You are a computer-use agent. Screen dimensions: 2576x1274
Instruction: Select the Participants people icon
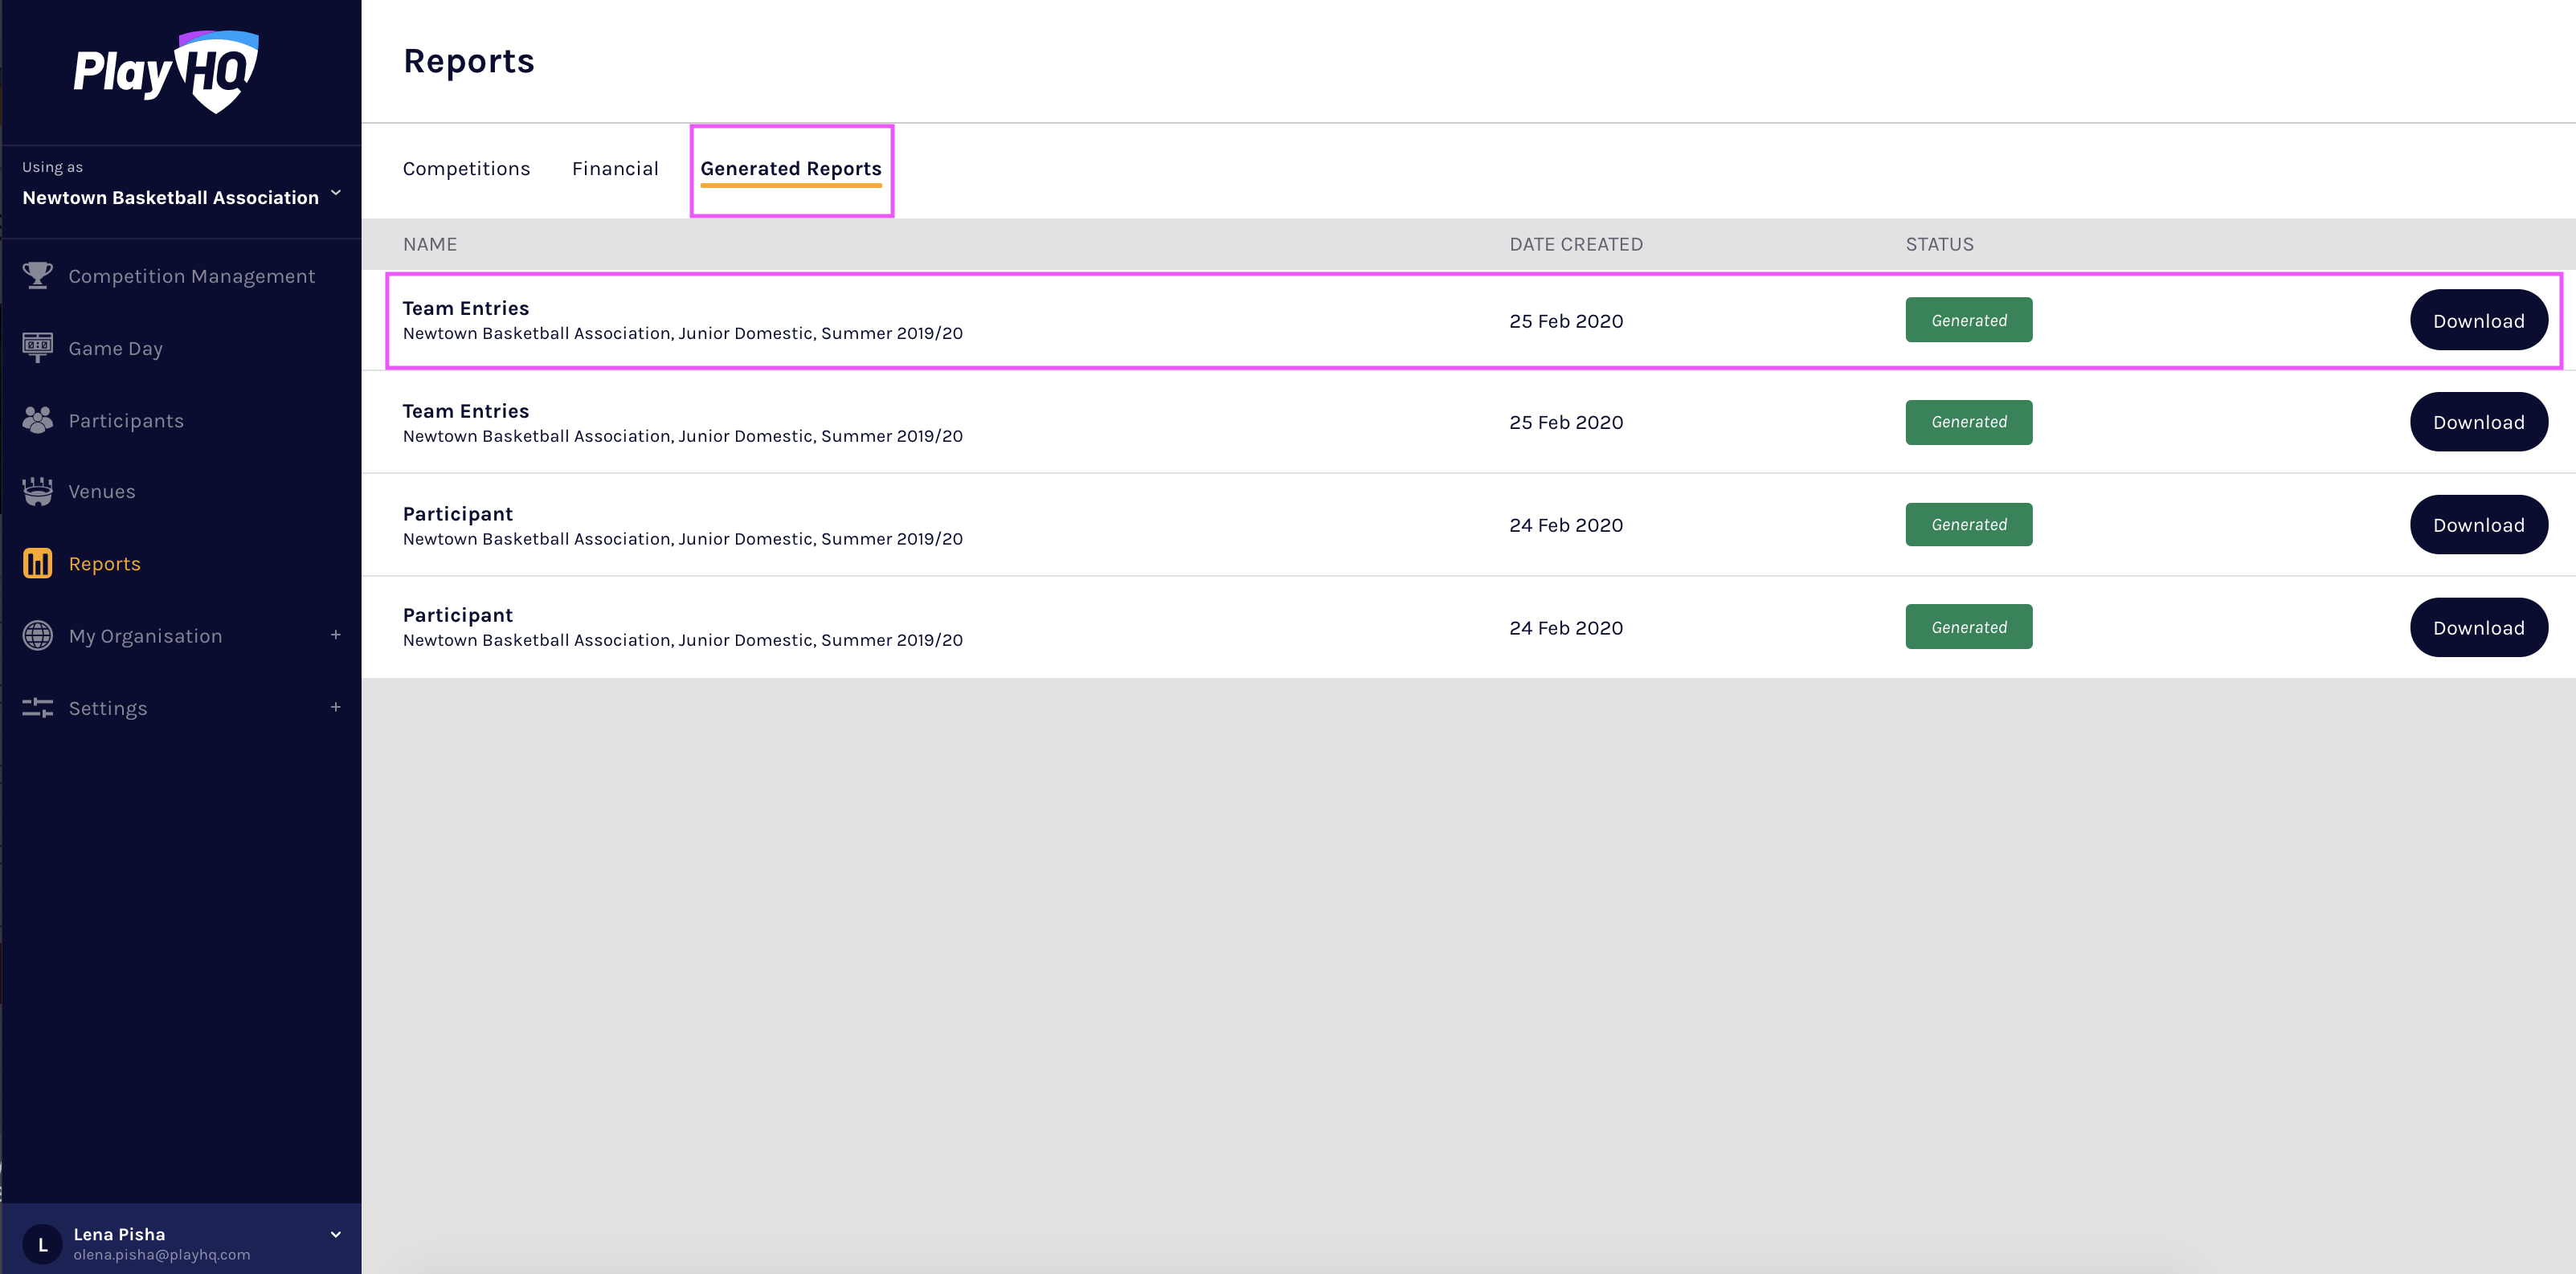click(38, 420)
